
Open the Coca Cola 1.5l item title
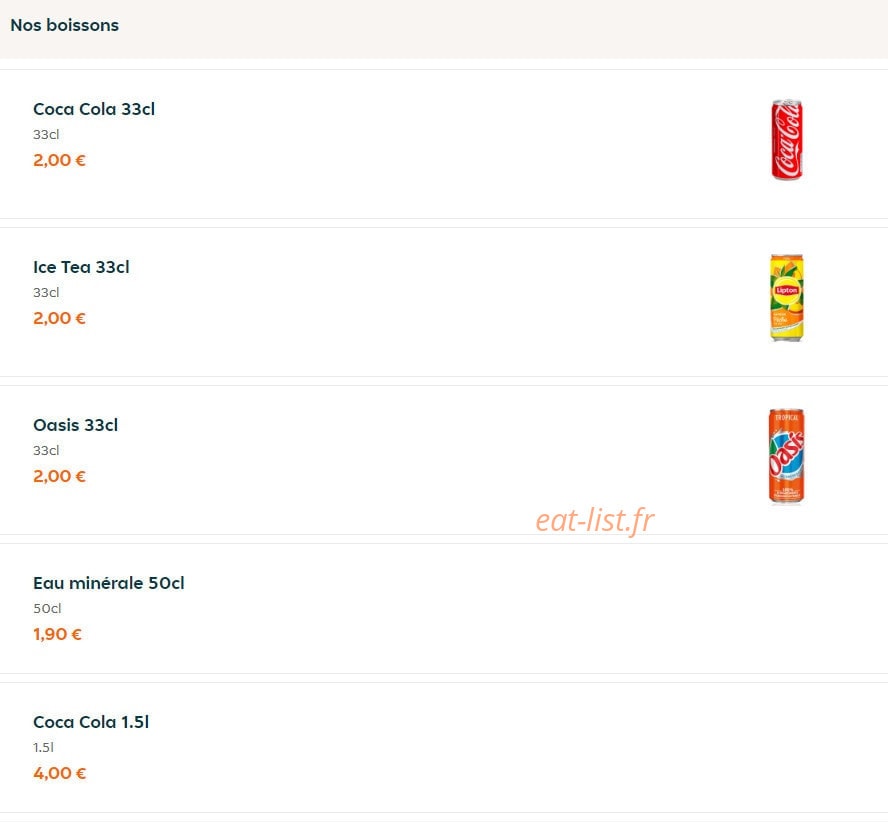click(91, 722)
